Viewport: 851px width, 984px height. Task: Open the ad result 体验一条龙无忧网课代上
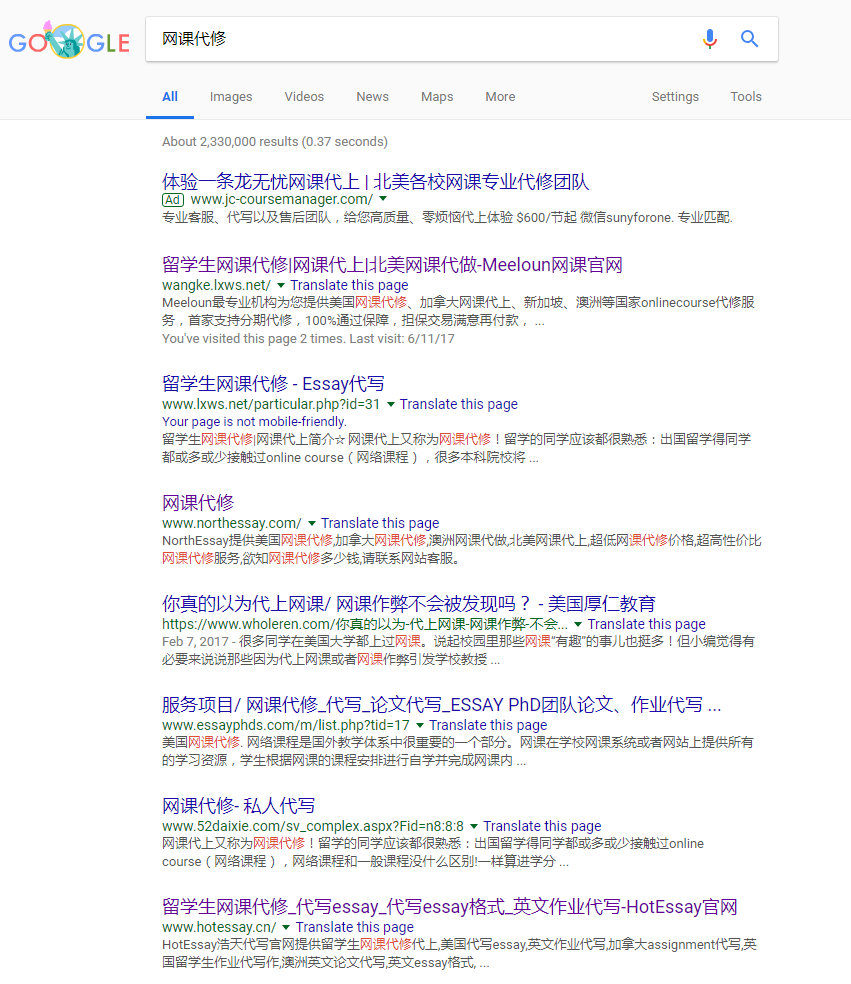pos(375,181)
